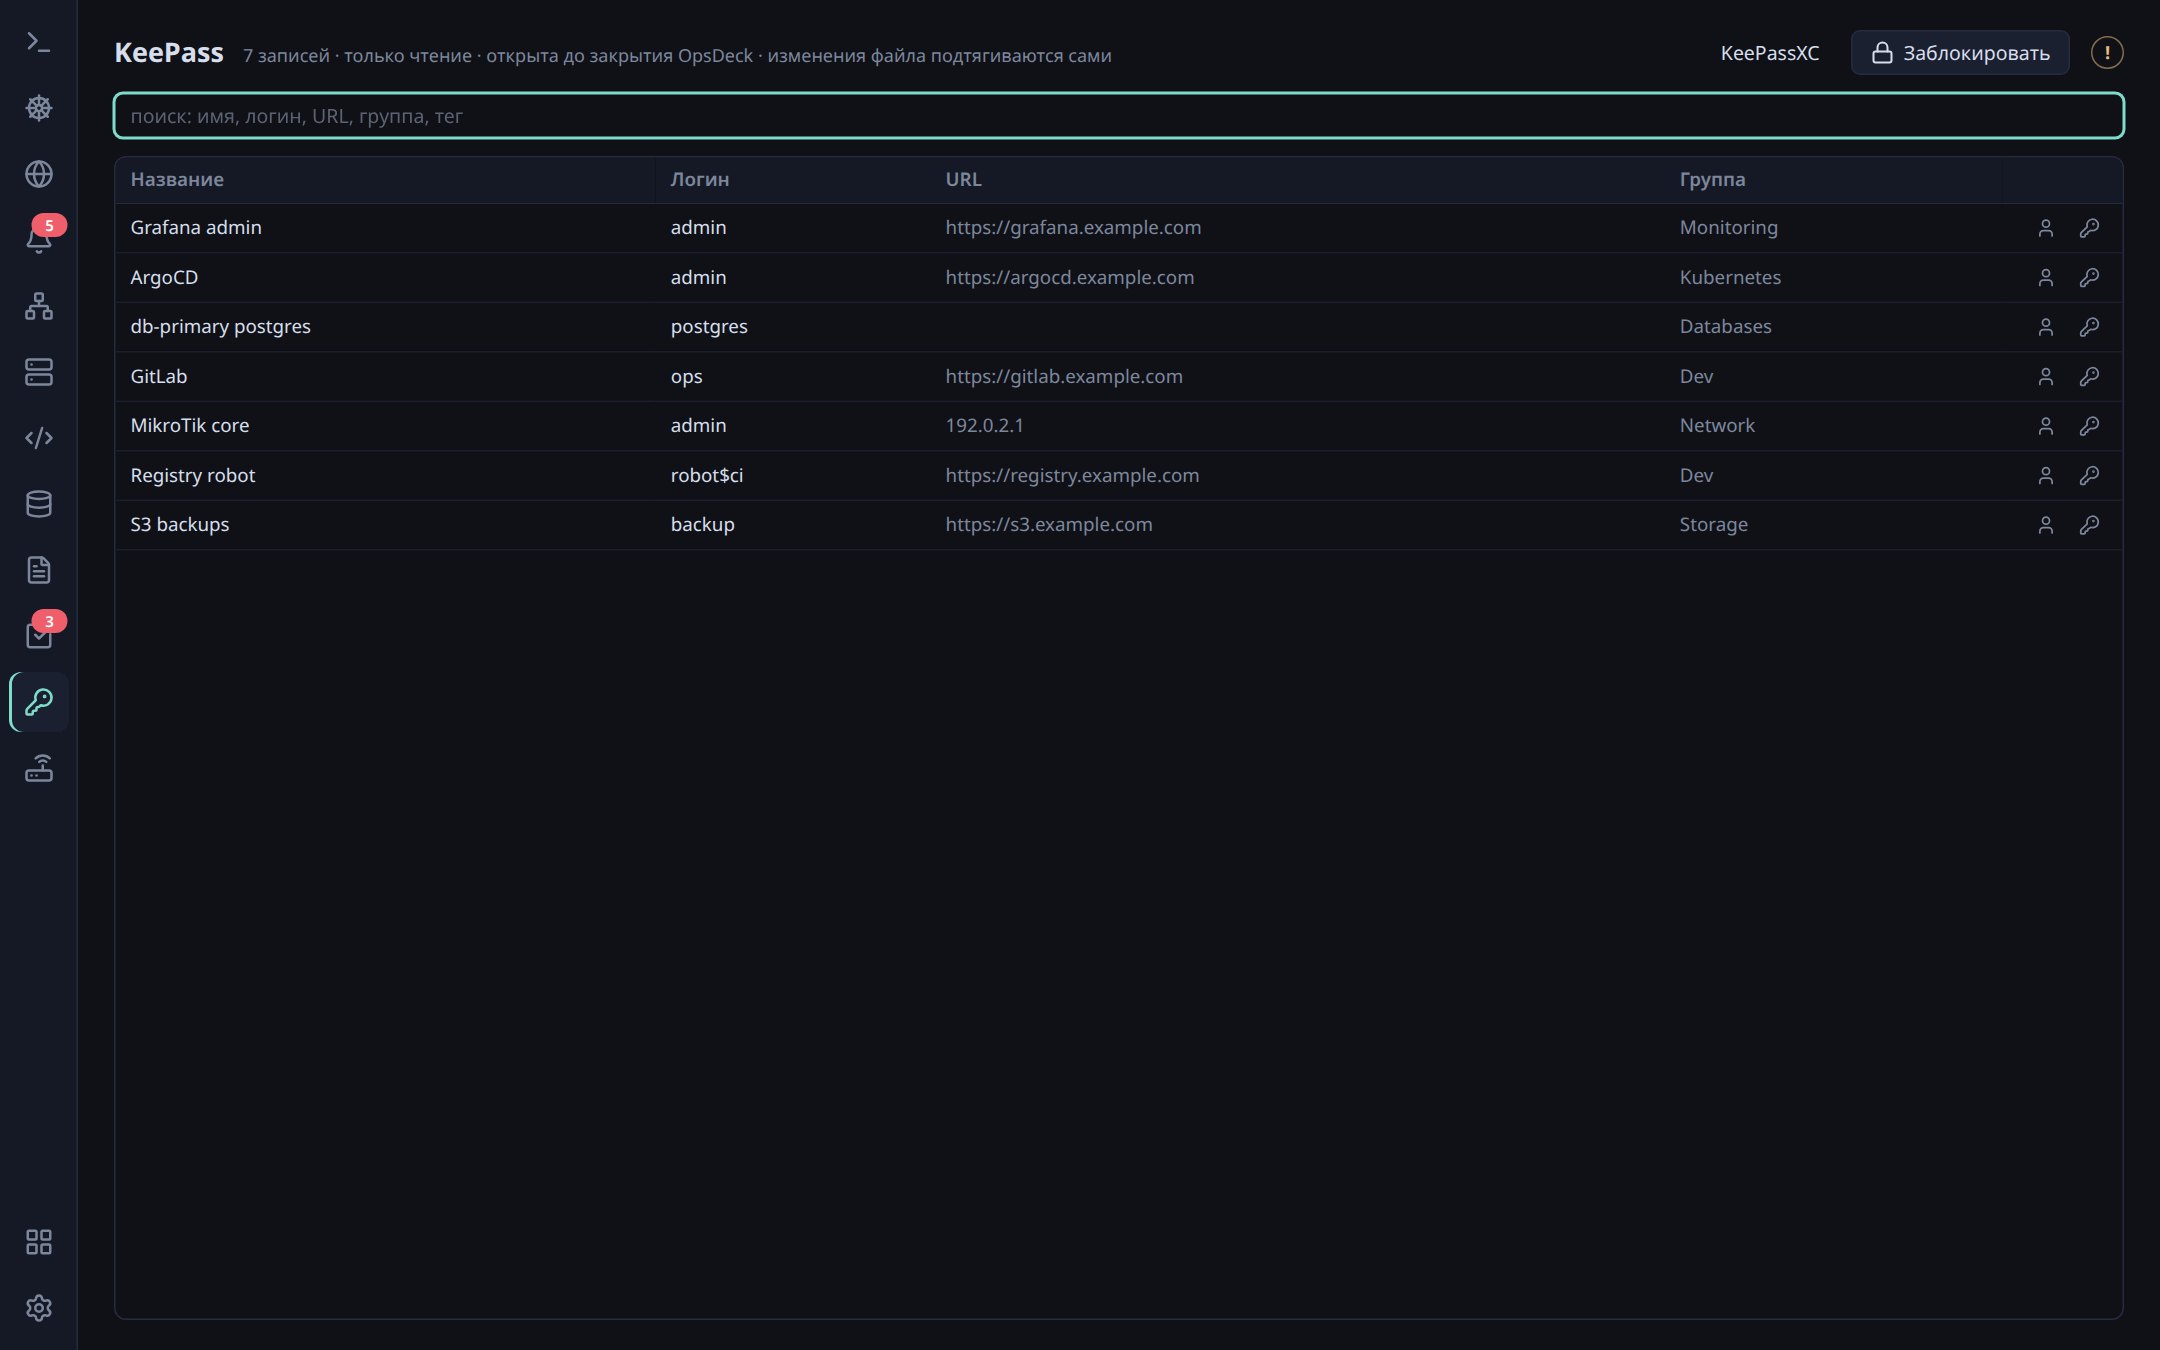Screen dimensions: 2160x1350
Task: Copy login for ArgoCD entry
Action: click(x=2045, y=277)
